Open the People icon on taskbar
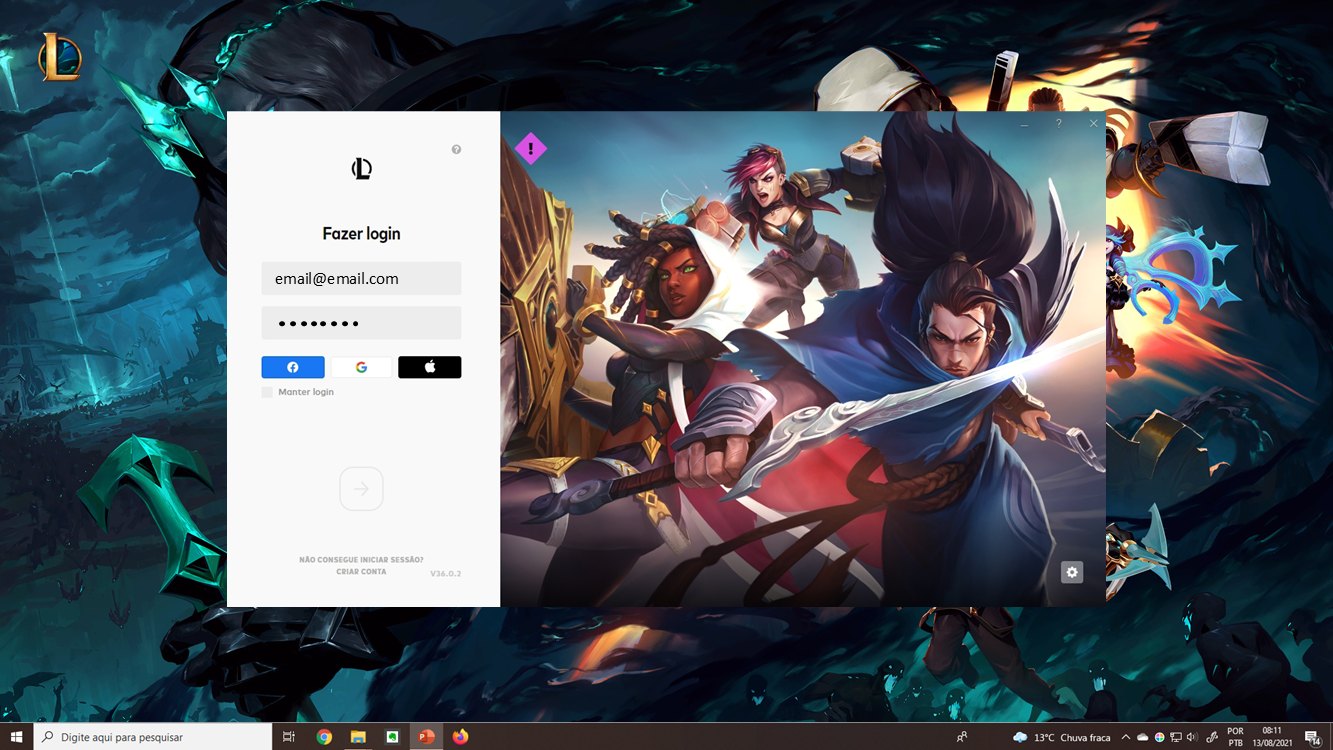1333x750 pixels. coord(962,737)
